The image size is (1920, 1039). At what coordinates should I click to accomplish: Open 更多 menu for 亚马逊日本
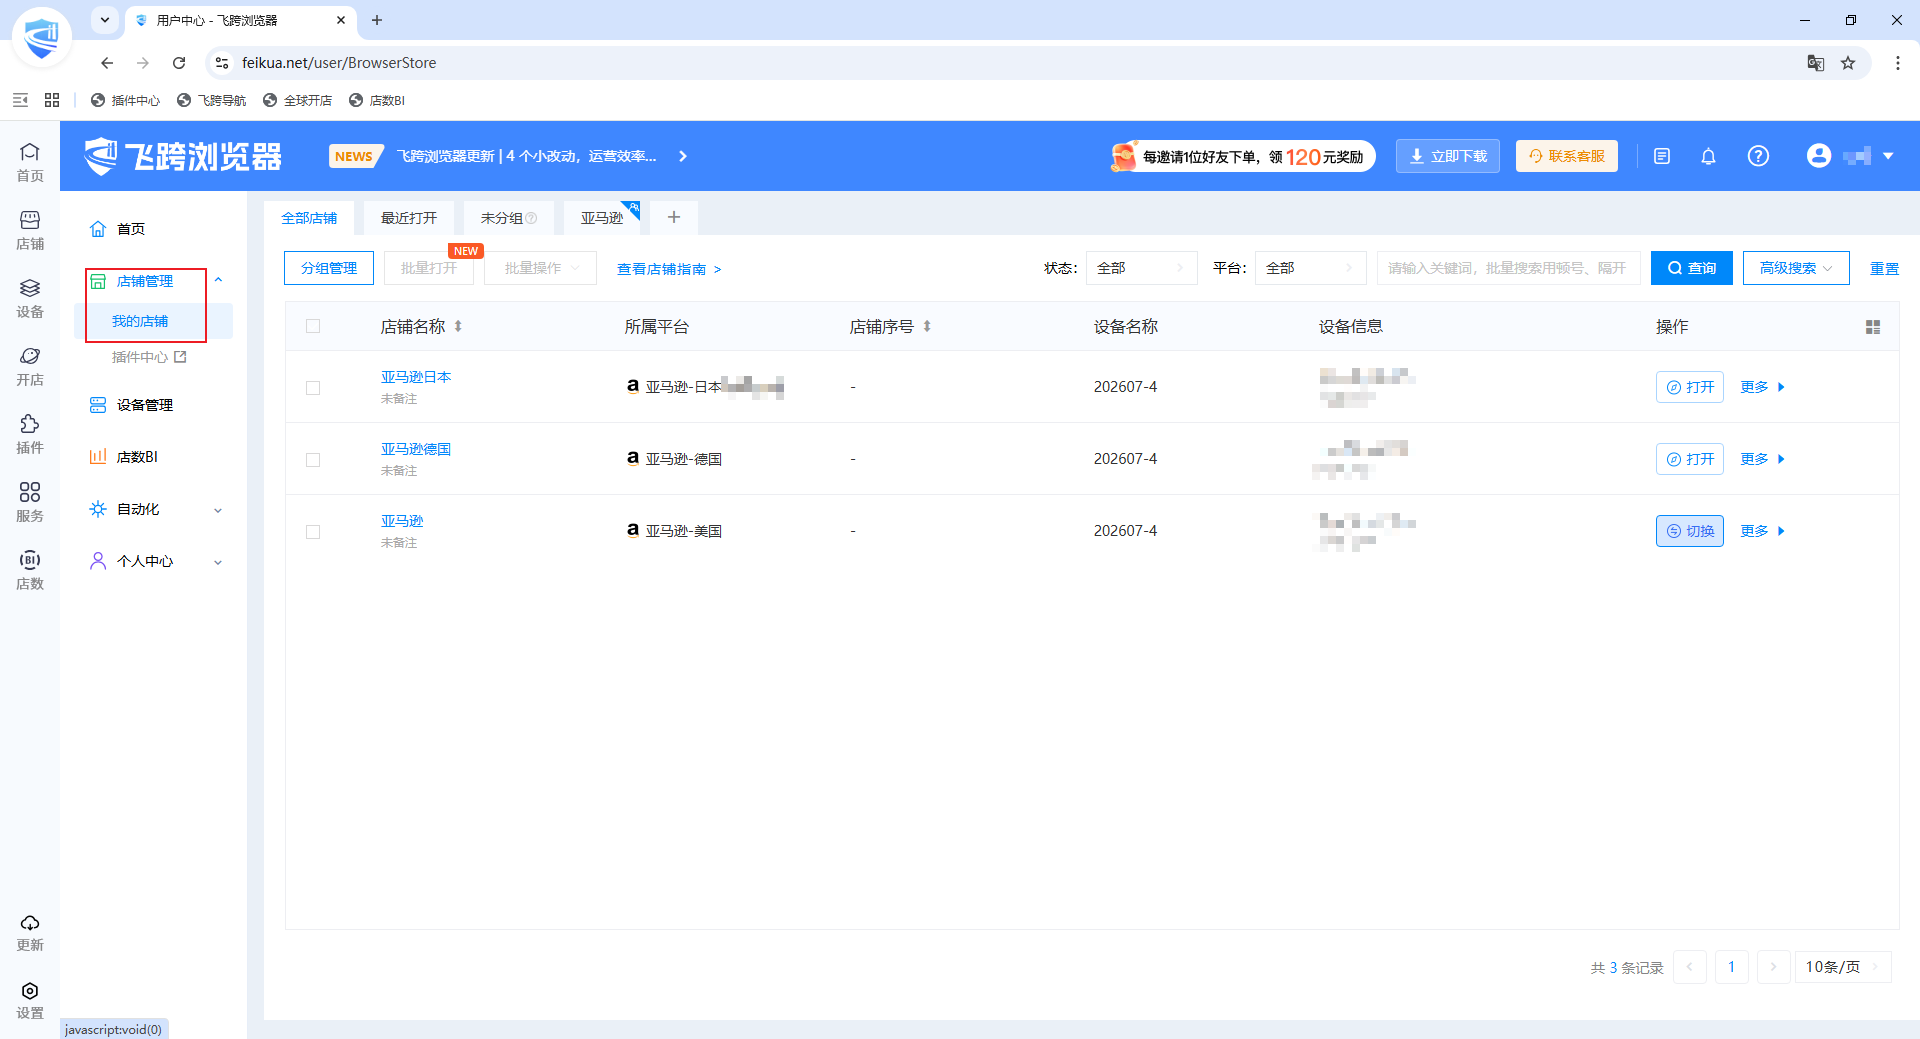[x=1762, y=387]
